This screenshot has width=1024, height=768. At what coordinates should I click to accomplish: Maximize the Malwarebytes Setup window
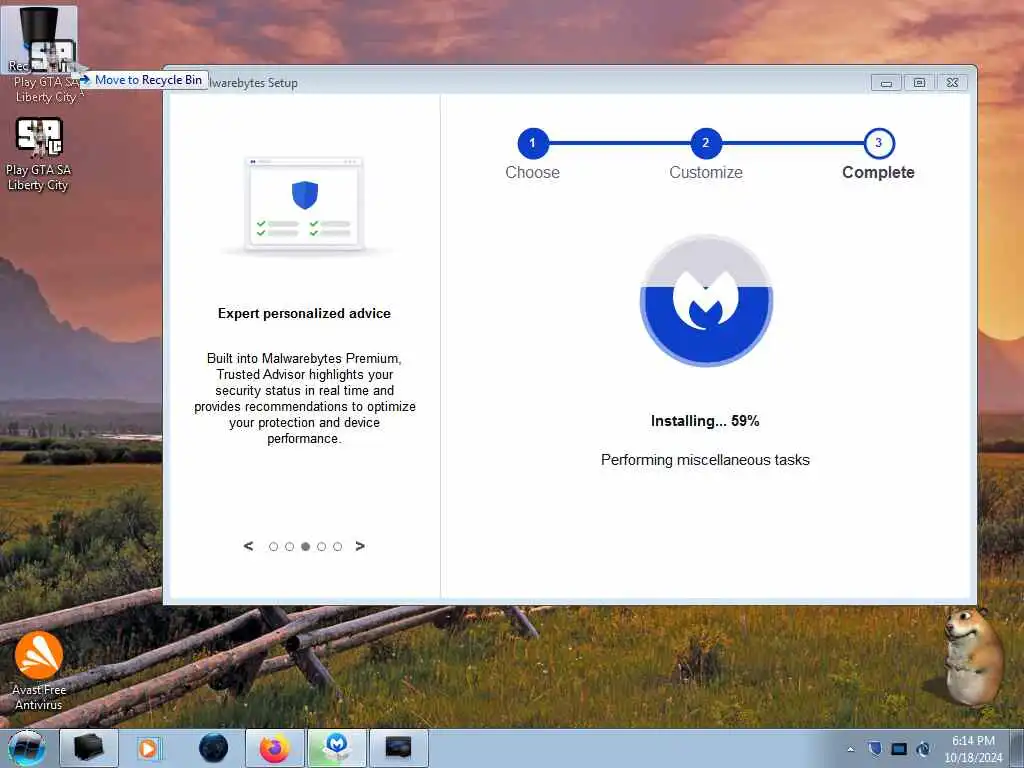pyautogui.click(x=920, y=83)
